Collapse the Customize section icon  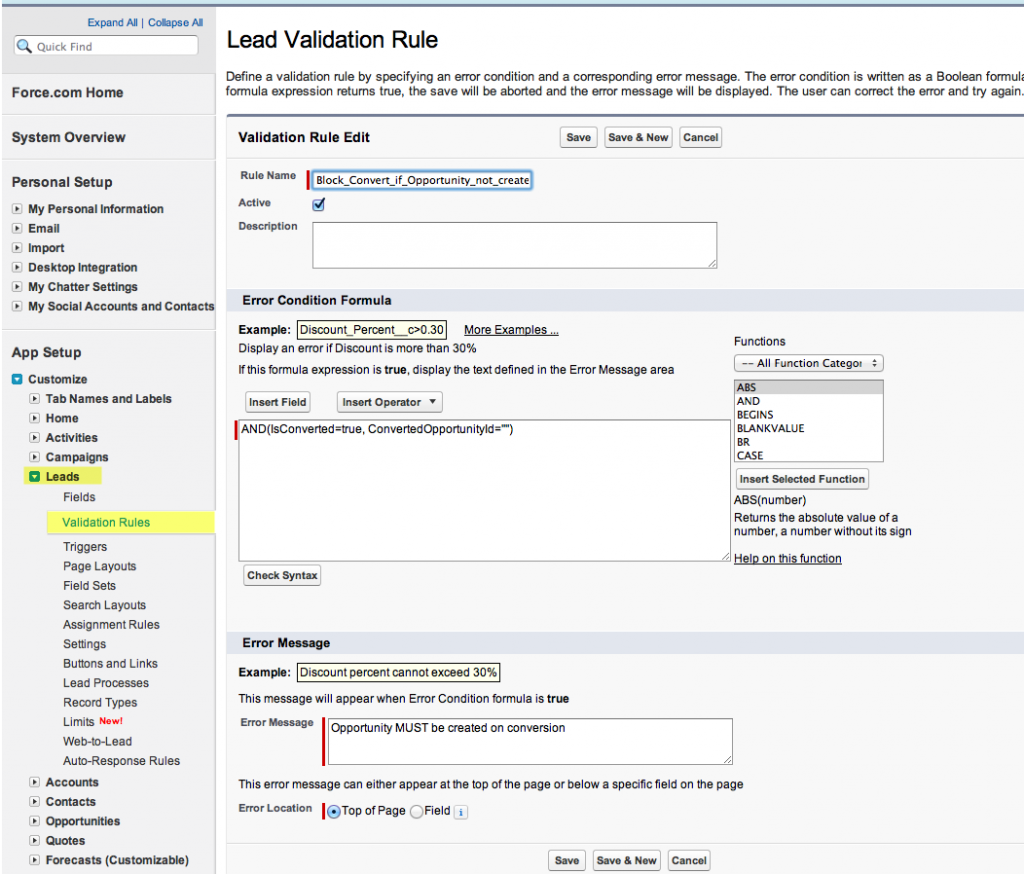17,379
